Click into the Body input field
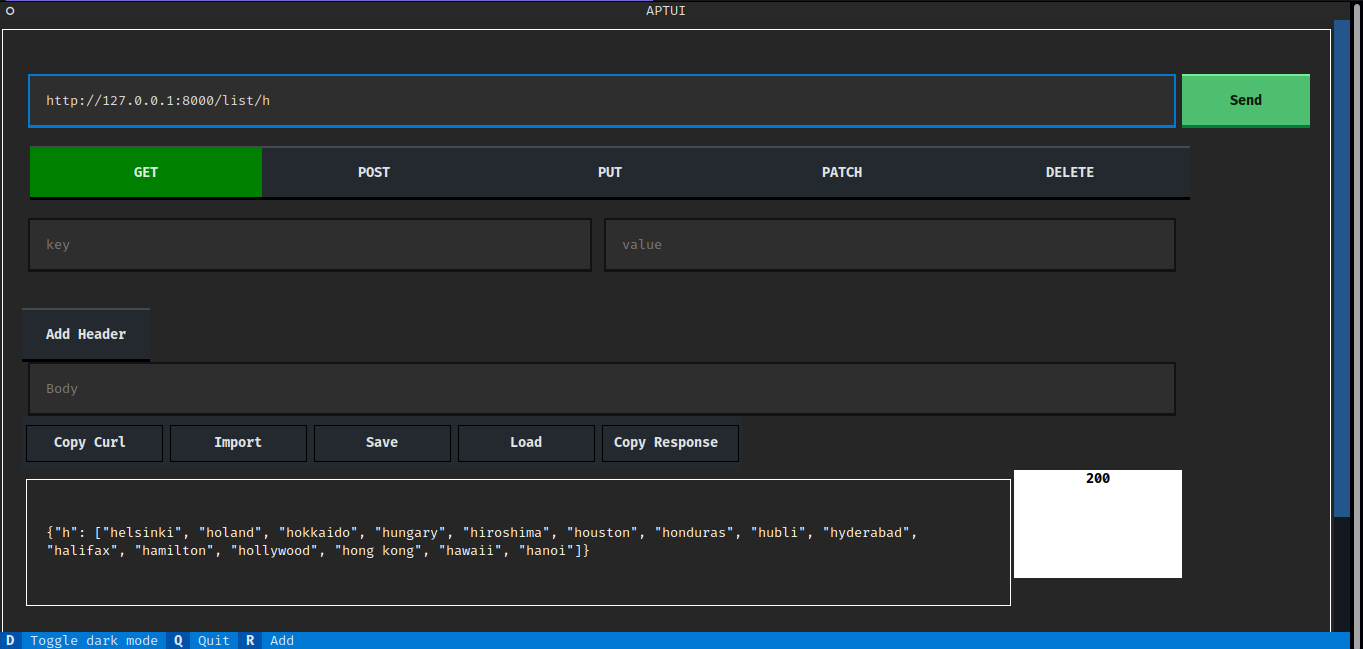Screen dimensions: 1363x649 601,389
